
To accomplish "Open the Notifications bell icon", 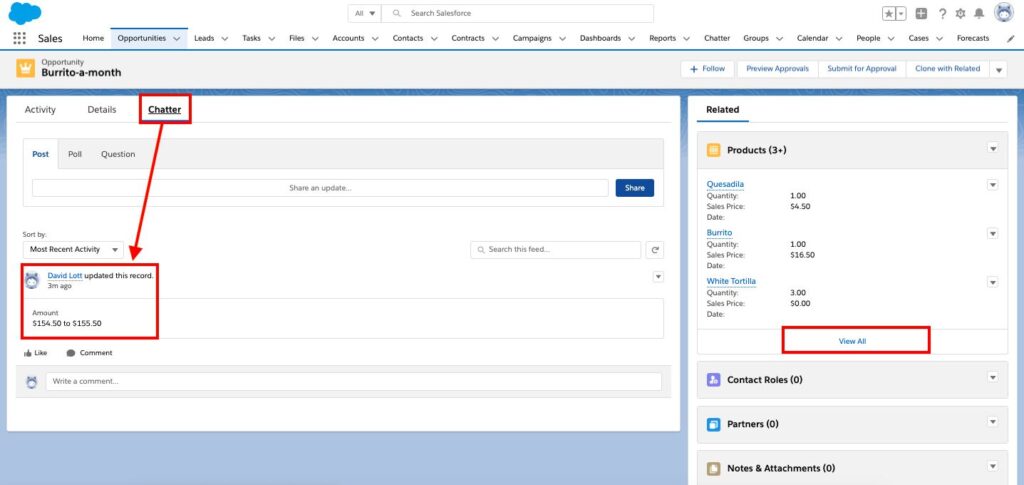I will click(x=979, y=14).
